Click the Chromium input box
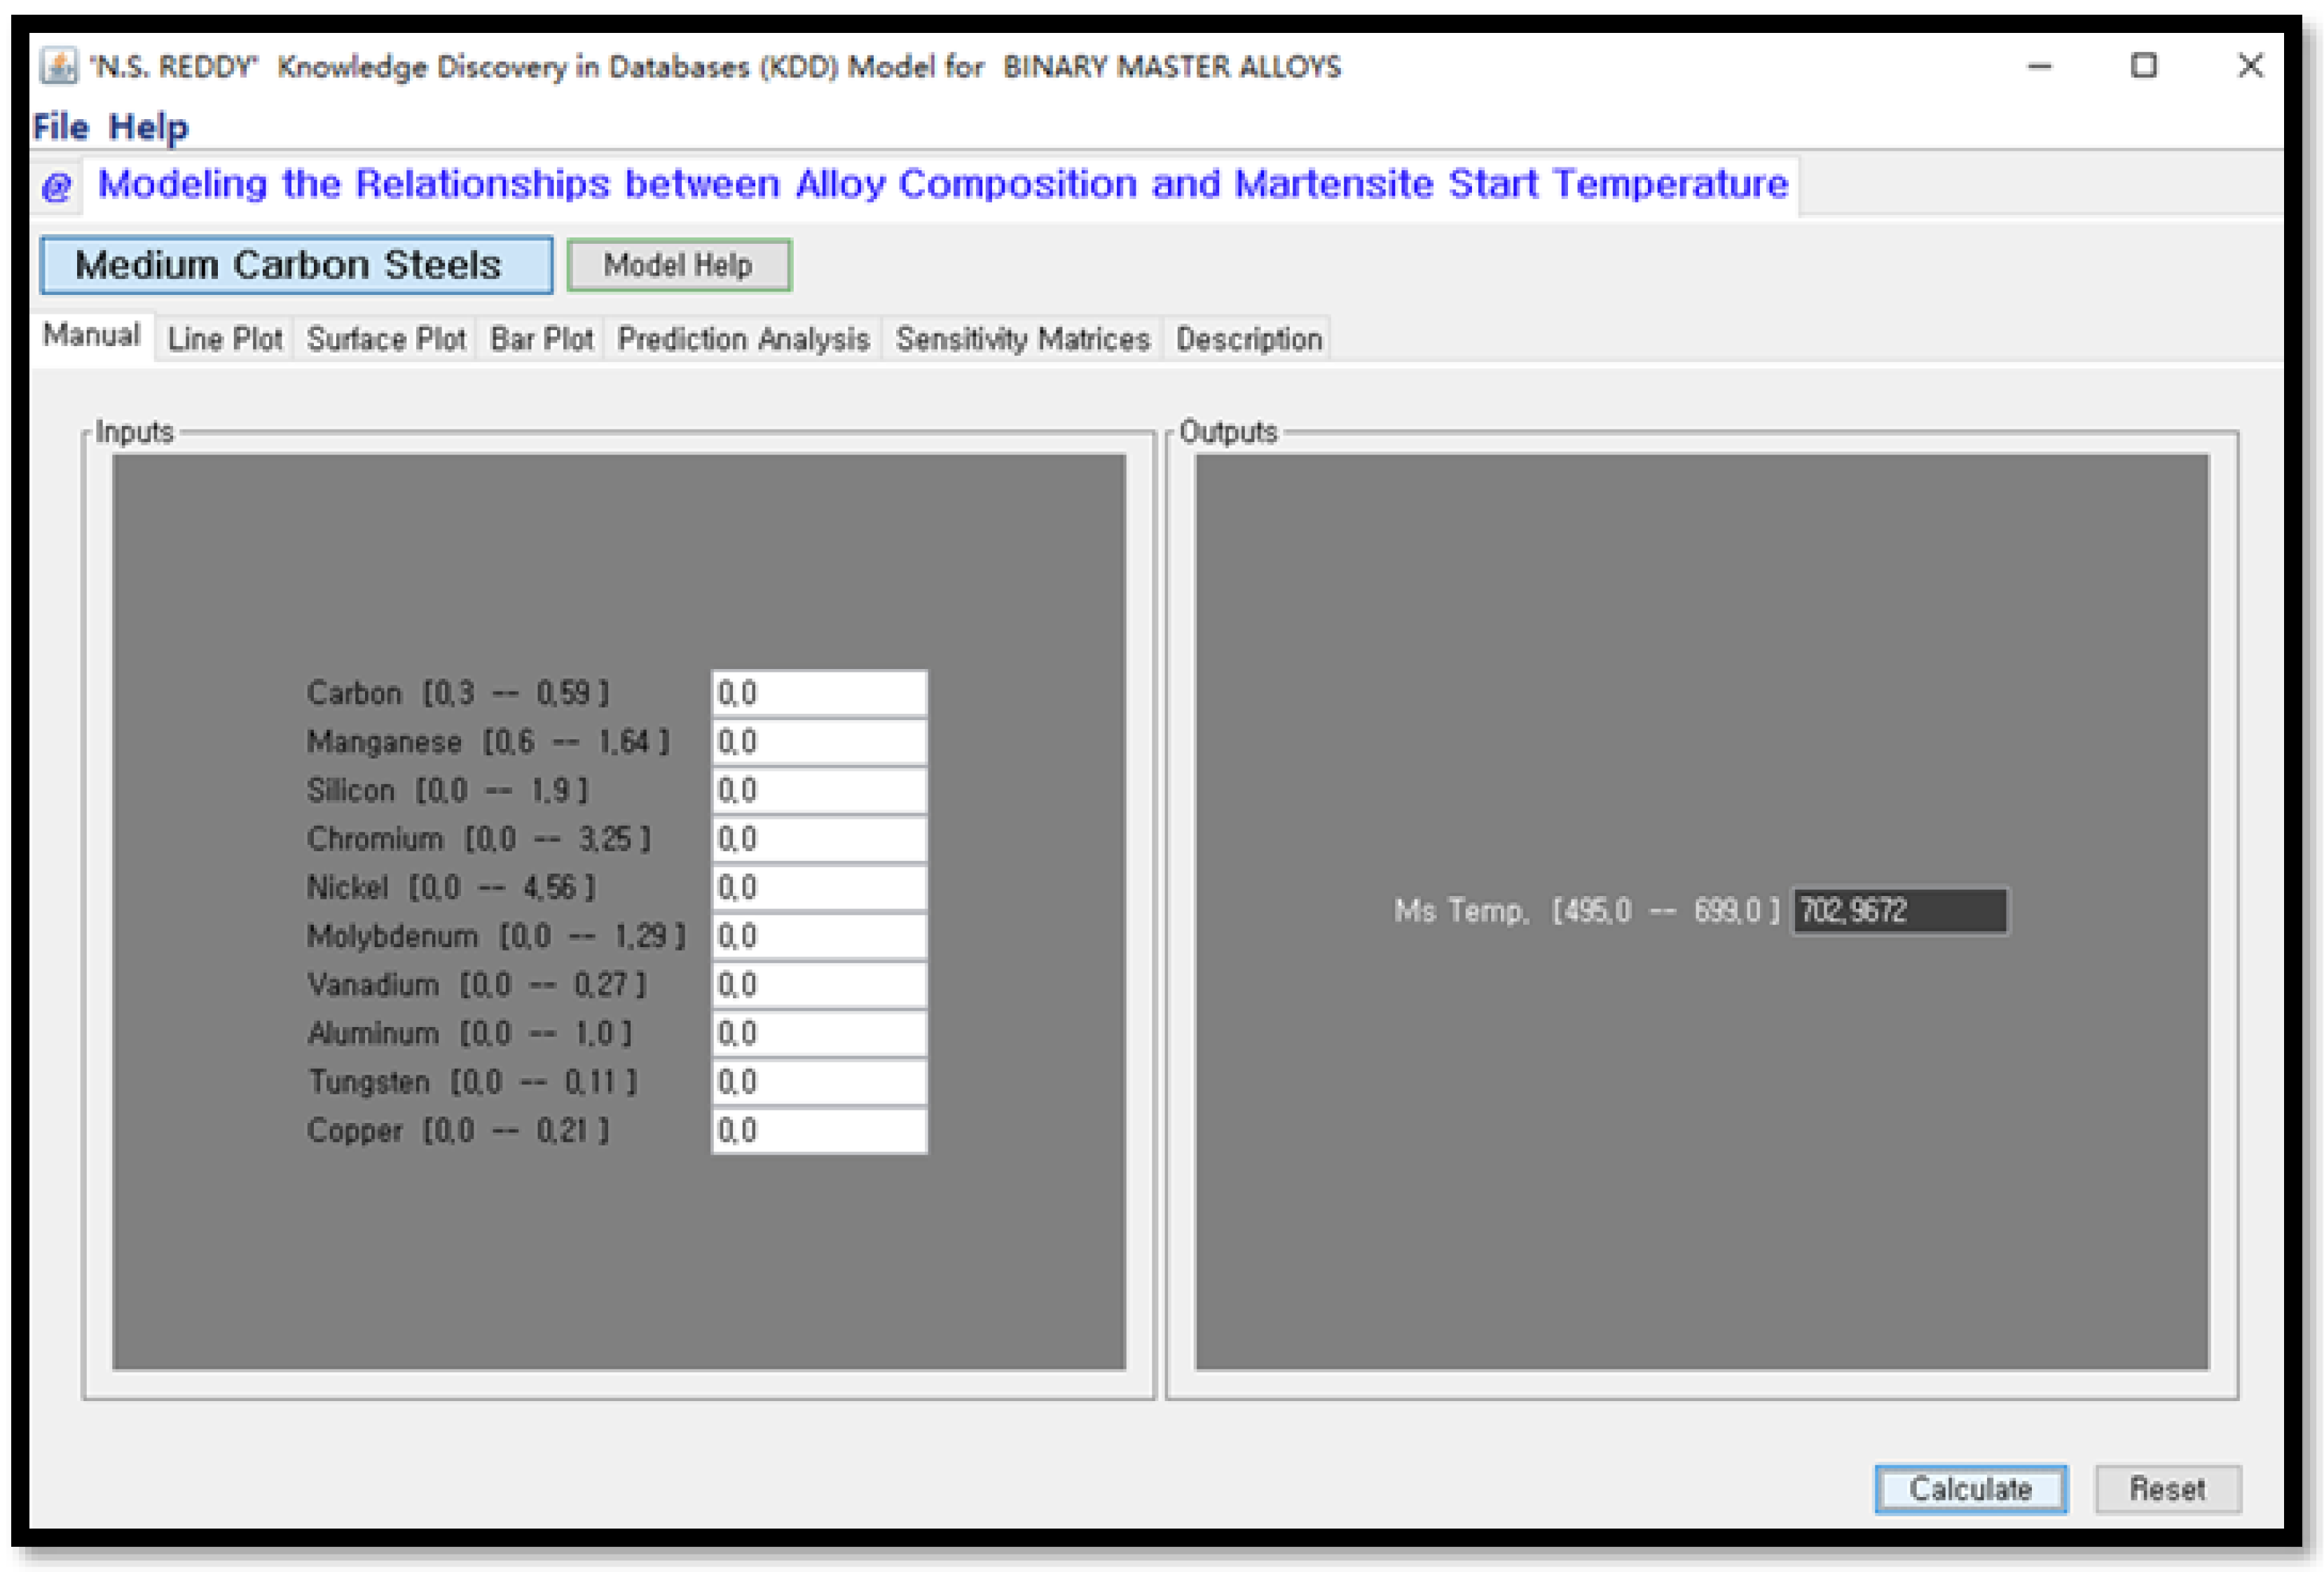The width and height of the screenshot is (2324, 1572). point(818,839)
